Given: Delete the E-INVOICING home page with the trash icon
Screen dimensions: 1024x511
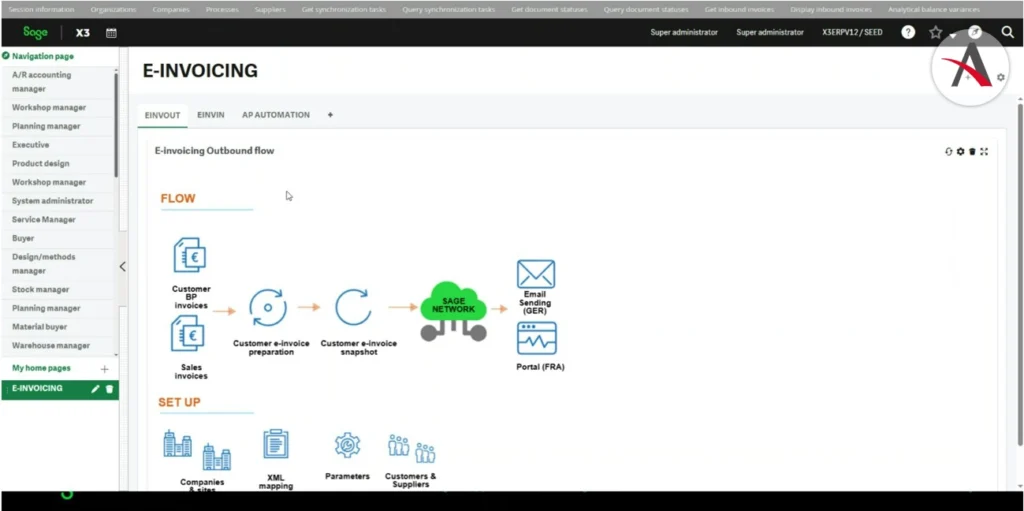Looking at the screenshot, I should coord(109,389).
